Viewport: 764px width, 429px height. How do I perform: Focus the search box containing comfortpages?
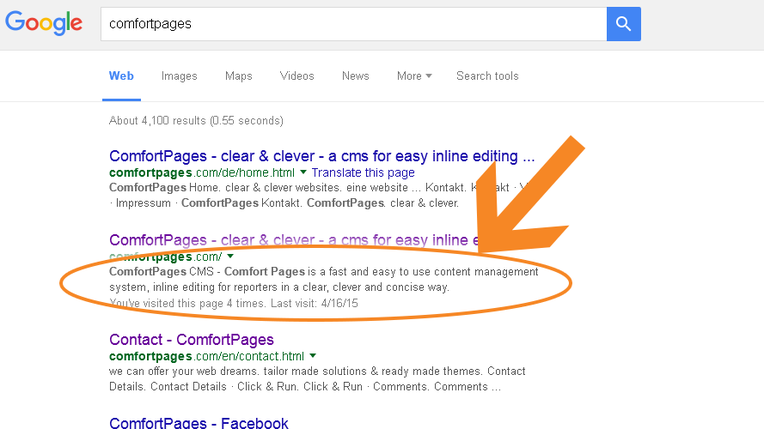point(350,23)
